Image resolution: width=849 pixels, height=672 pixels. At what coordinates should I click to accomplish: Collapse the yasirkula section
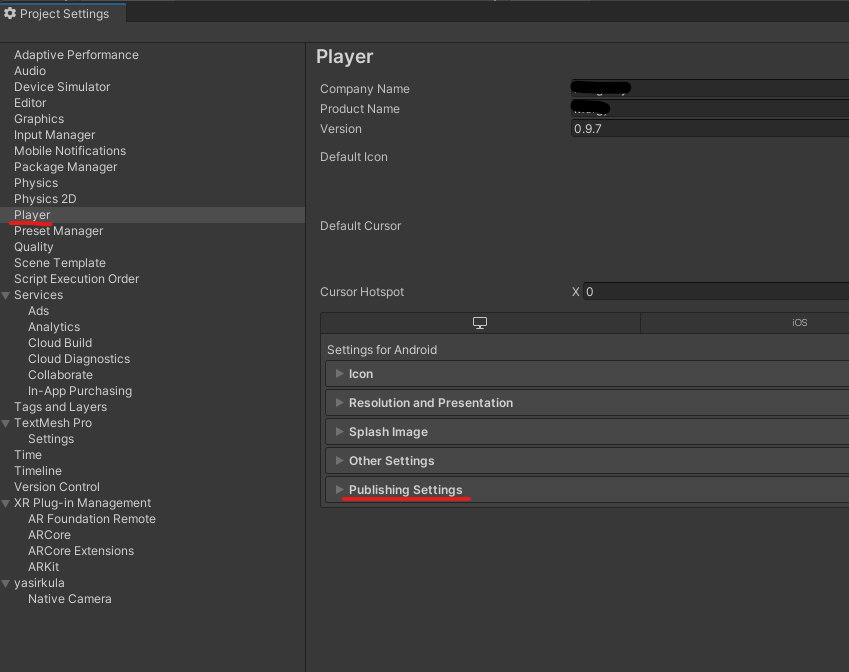pyautogui.click(x=6, y=582)
